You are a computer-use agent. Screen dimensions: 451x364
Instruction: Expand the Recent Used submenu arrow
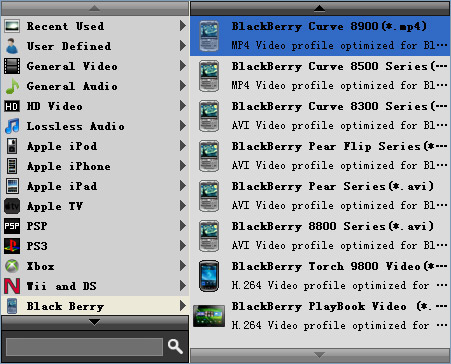tap(182, 26)
